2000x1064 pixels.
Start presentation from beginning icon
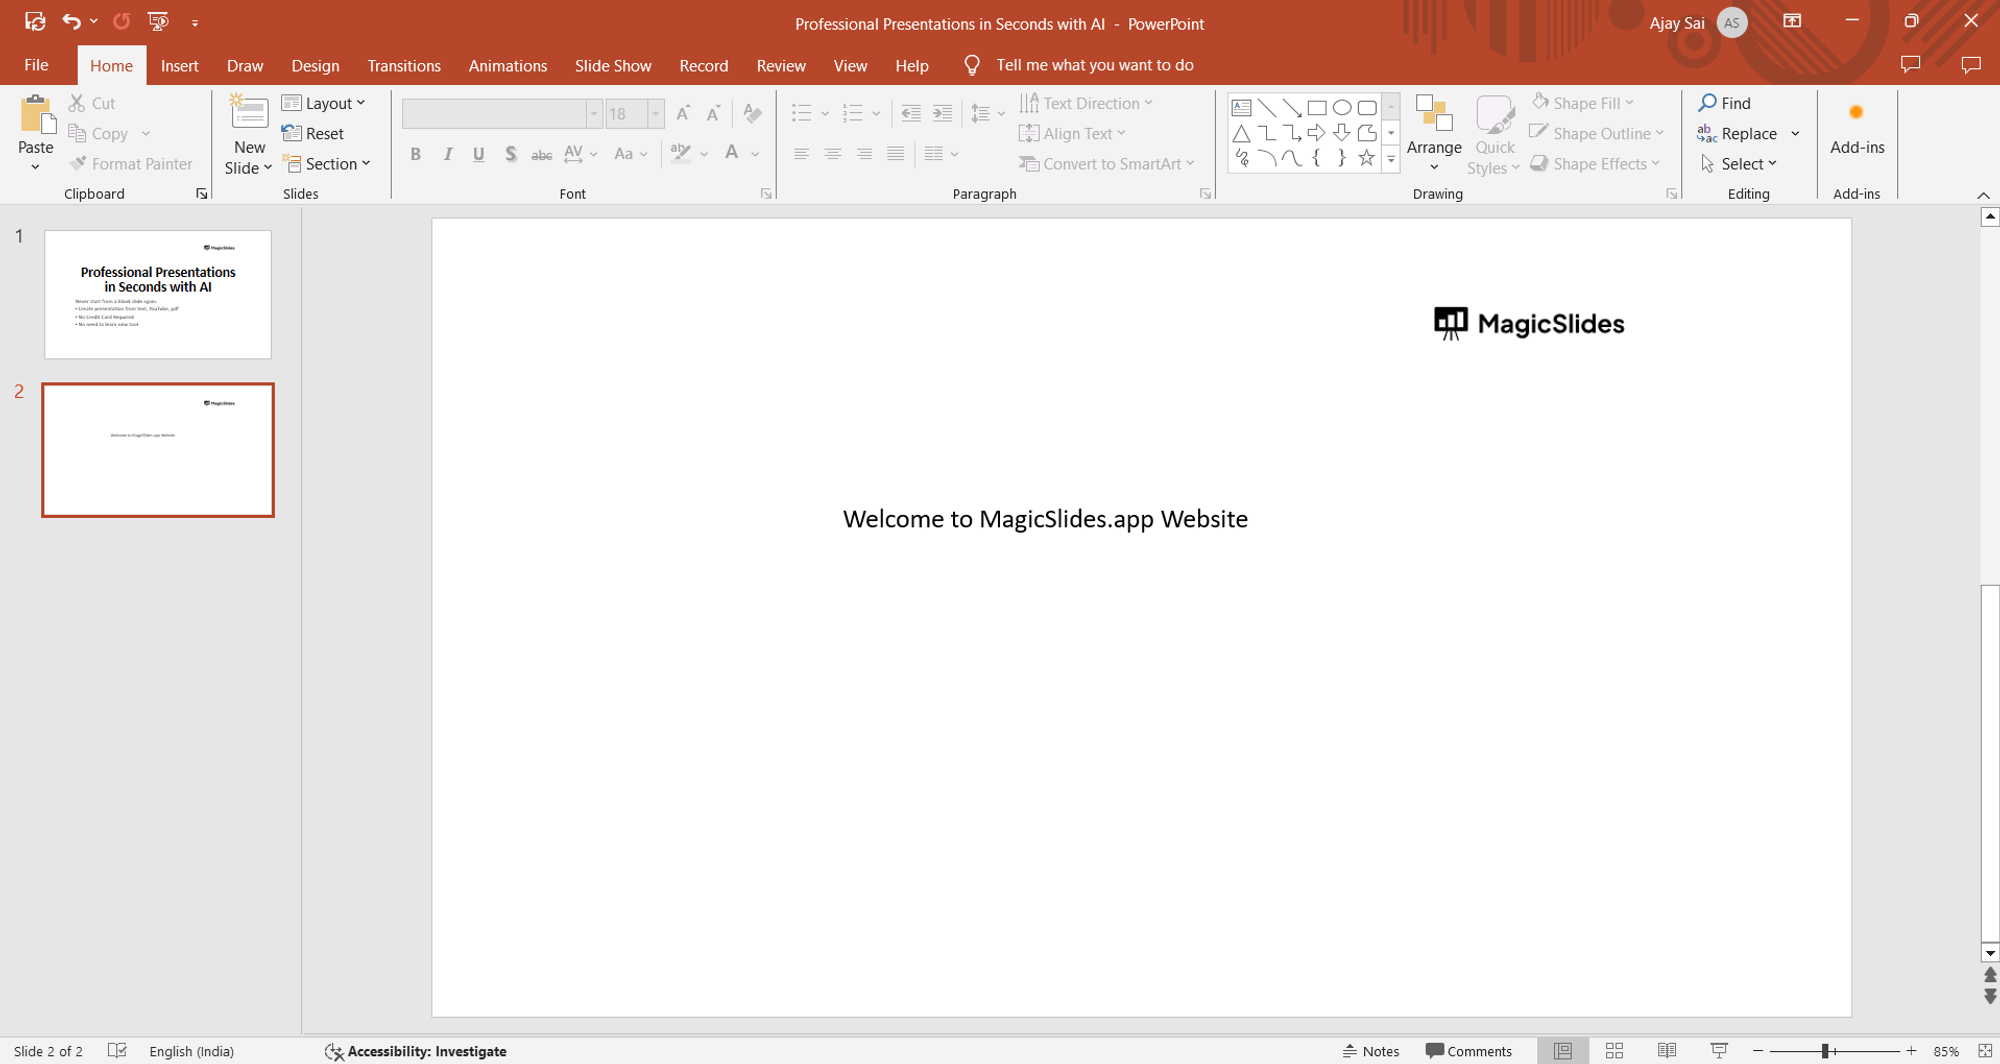coord(158,21)
